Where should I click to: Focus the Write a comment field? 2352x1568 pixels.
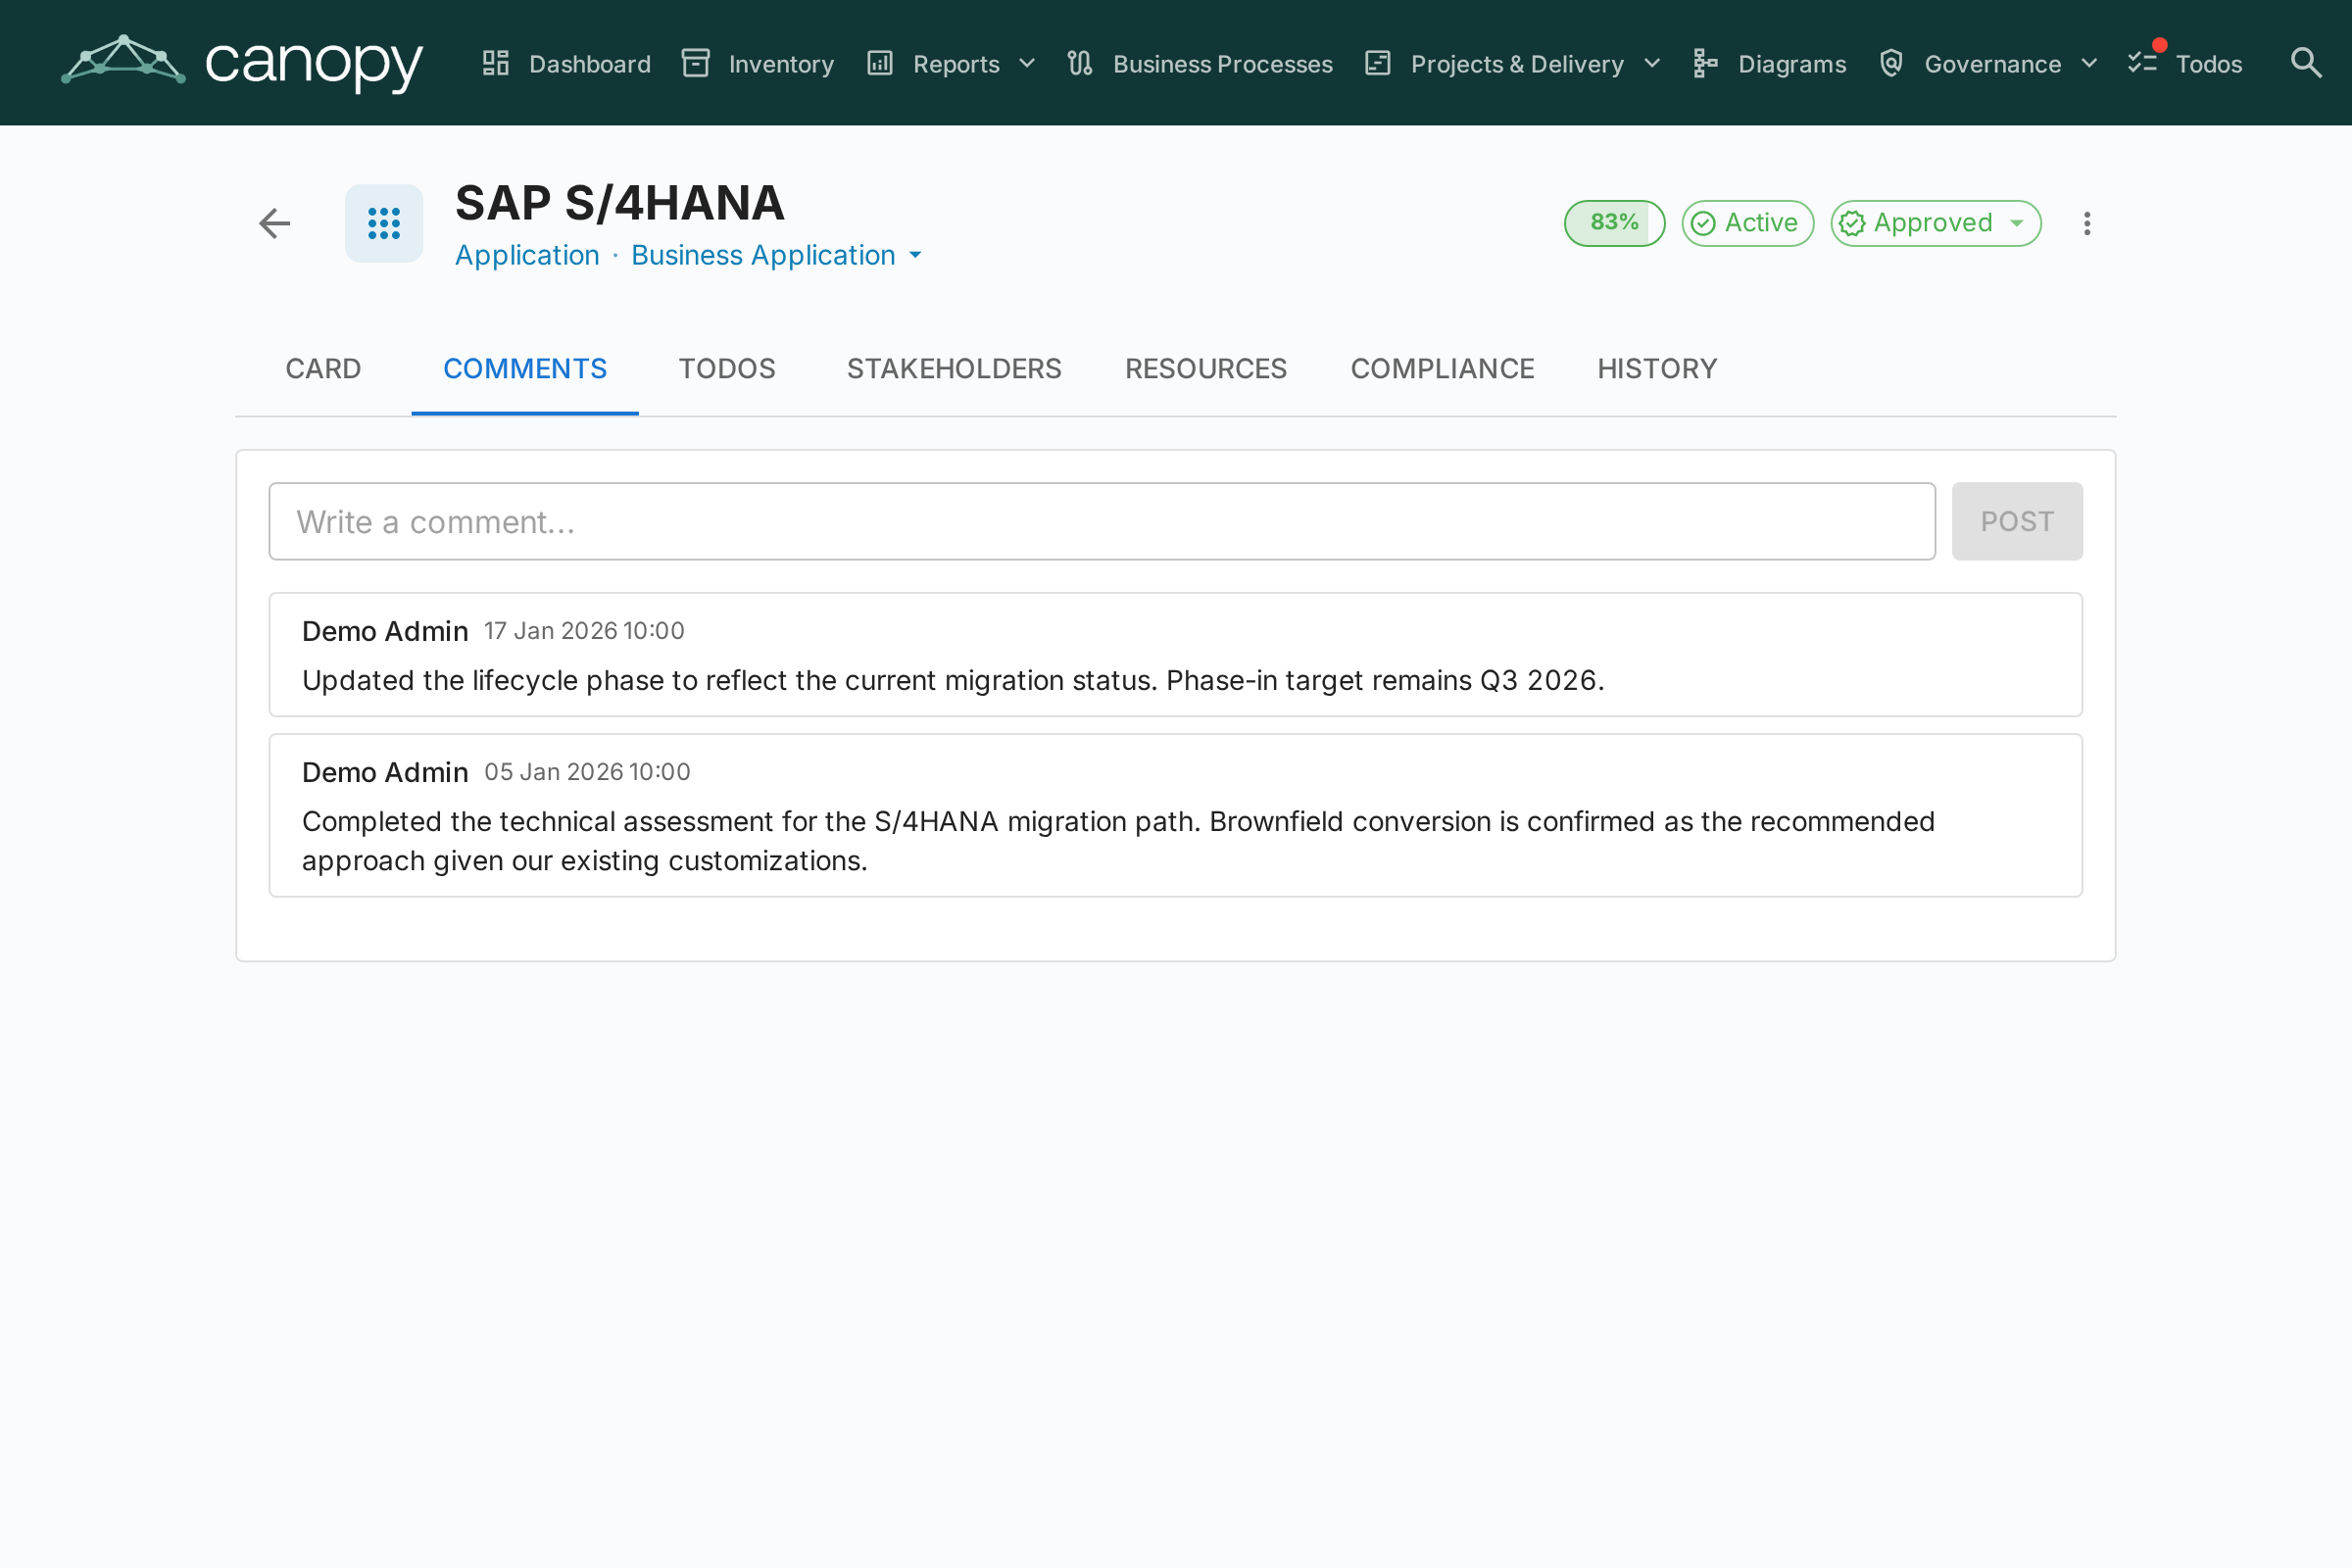click(x=1102, y=521)
